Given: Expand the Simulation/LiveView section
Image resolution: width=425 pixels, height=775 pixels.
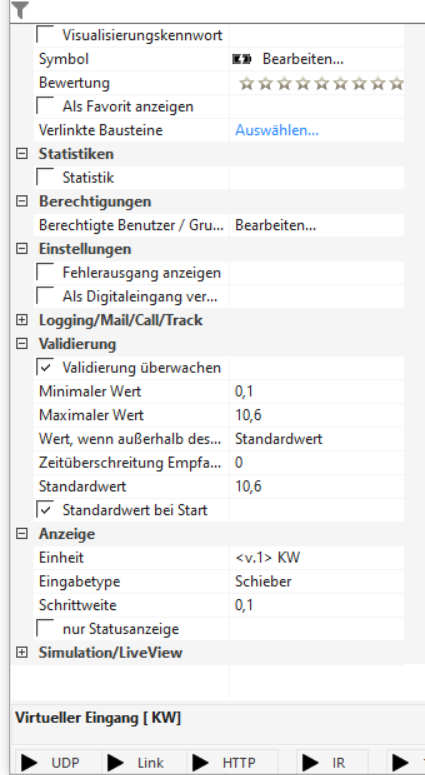Looking at the screenshot, I should [21, 652].
